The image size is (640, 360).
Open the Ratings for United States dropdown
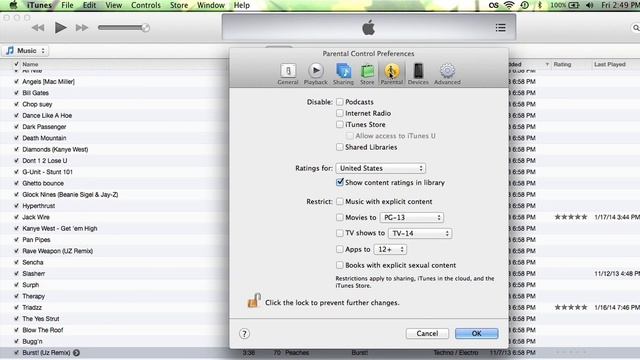click(380, 168)
